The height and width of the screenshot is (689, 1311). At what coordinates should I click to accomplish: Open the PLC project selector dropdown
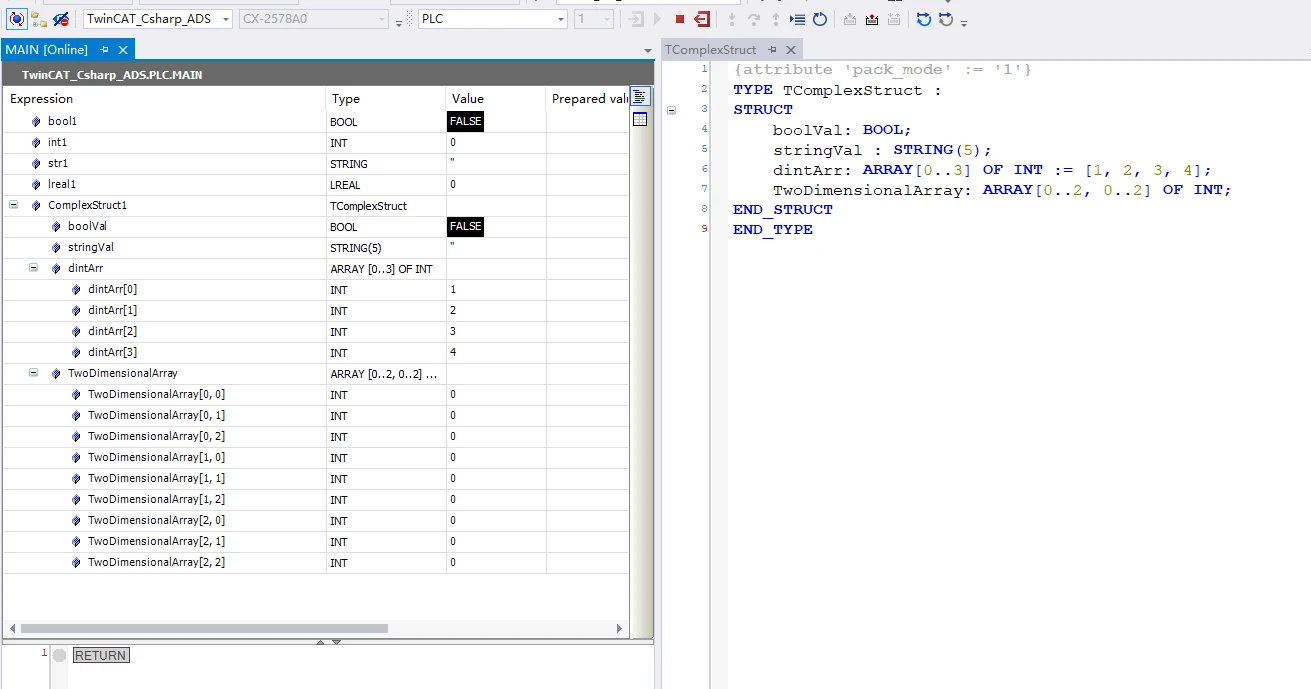560,19
